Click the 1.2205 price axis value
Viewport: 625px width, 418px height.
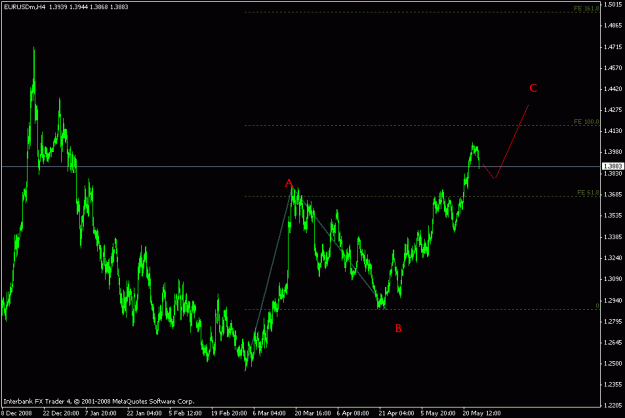pos(613,406)
